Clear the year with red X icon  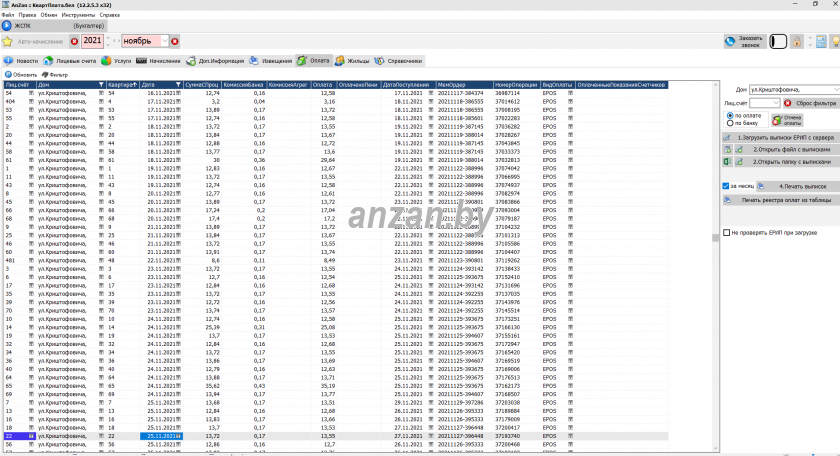pyautogui.click(x=74, y=41)
